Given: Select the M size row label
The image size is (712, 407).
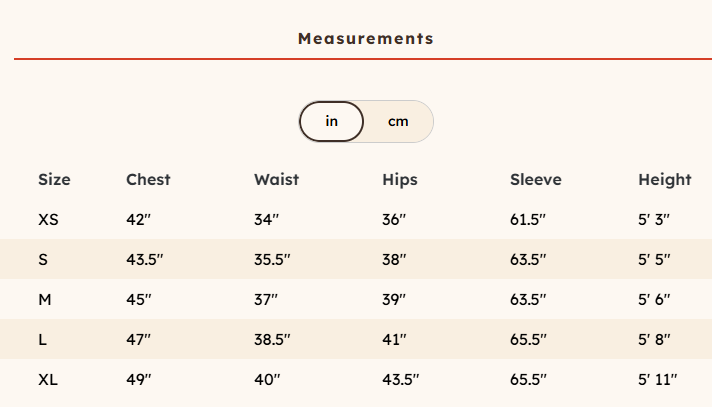Looking at the screenshot, I should coord(44,300).
